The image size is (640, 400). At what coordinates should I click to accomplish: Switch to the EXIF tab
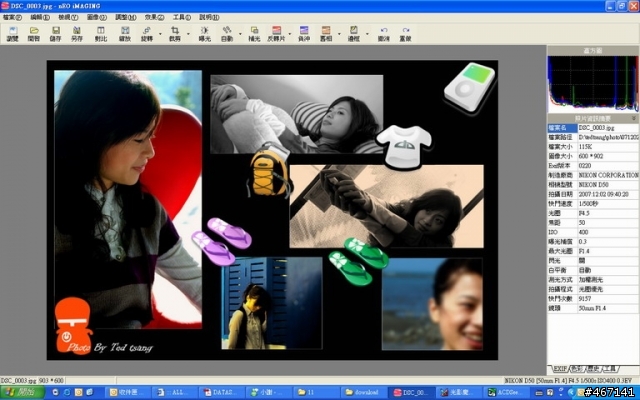tap(560, 369)
